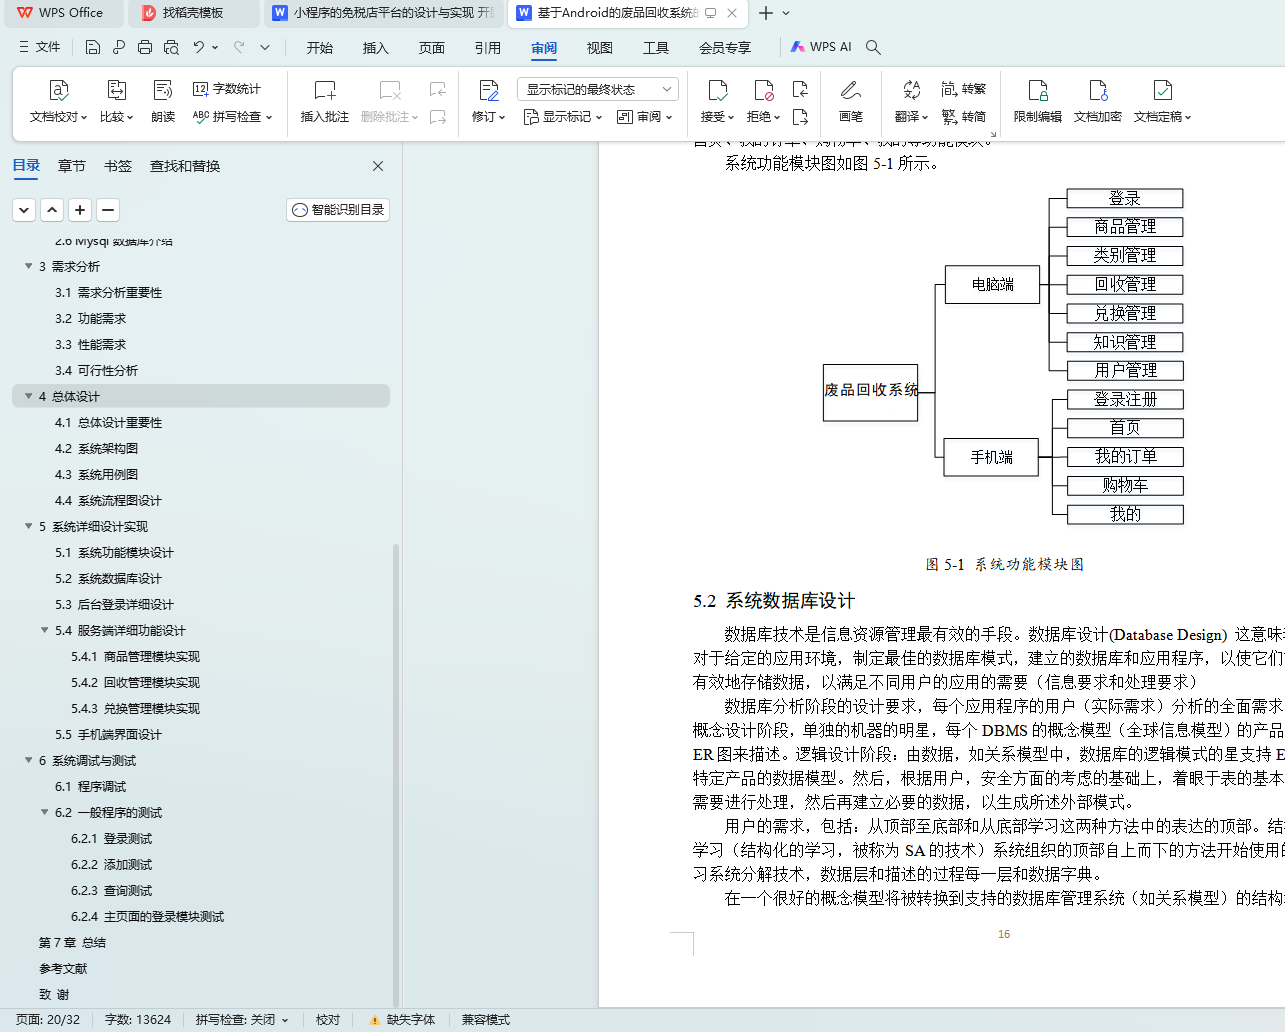Viewport: 1285px width, 1032px height.
Task: Open 字数统计 word count
Action: pos(227,89)
